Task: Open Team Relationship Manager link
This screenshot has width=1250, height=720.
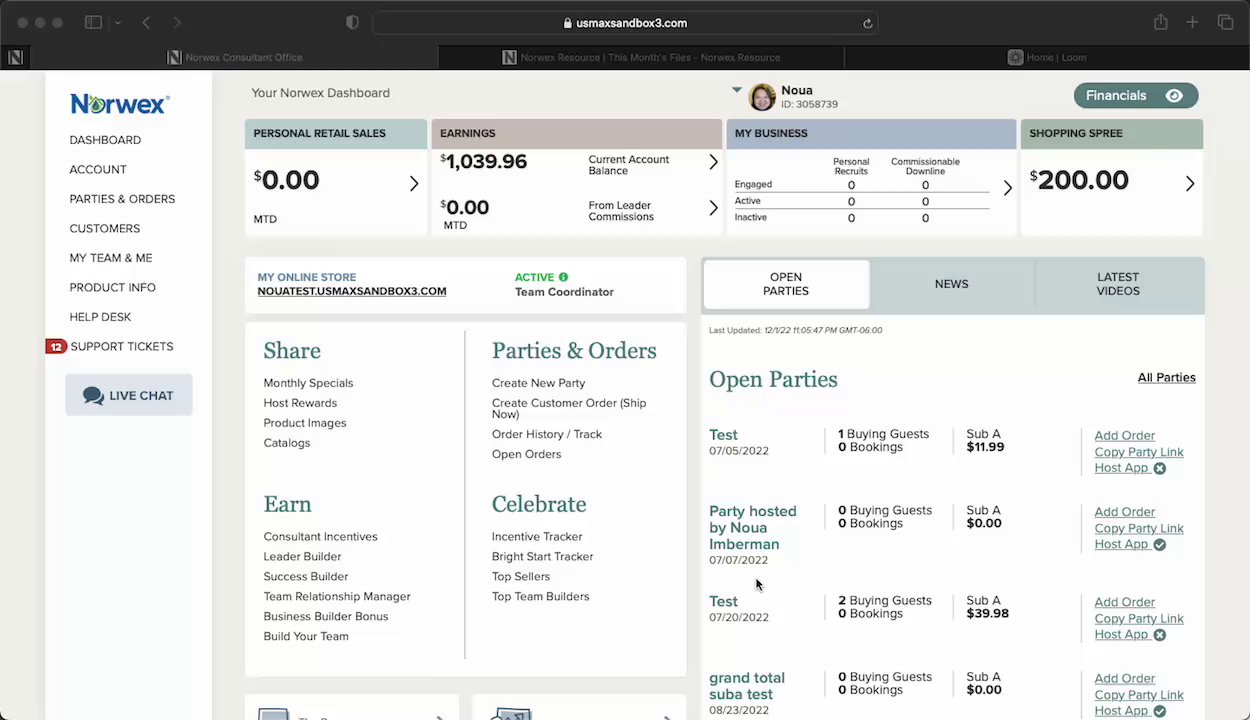Action: tap(337, 597)
